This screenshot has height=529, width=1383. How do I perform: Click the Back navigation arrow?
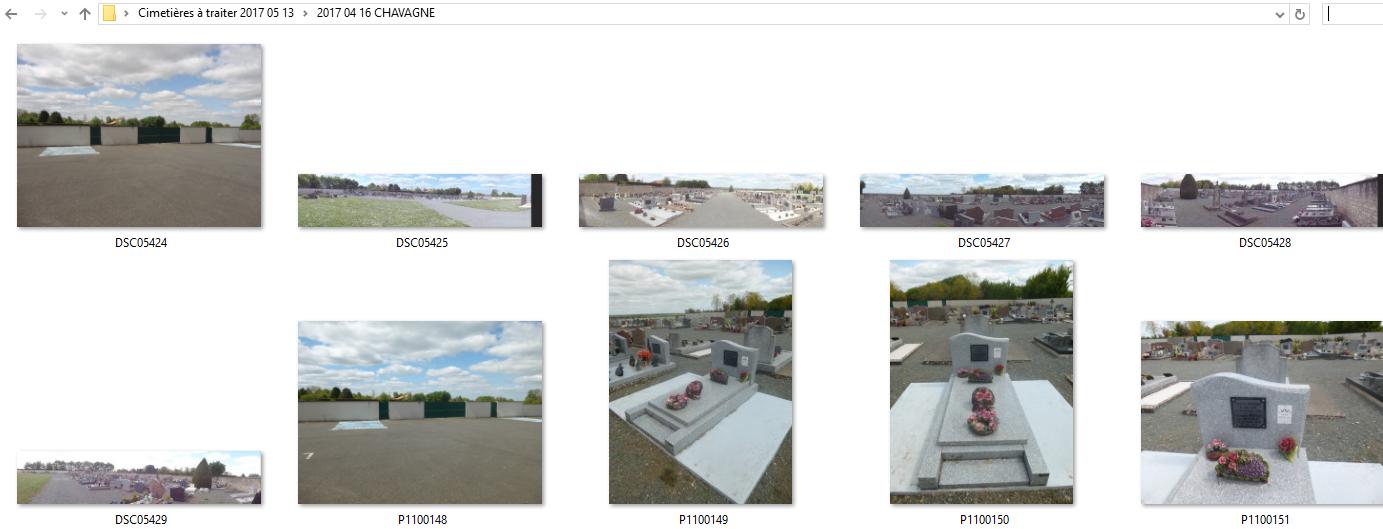(x=12, y=14)
